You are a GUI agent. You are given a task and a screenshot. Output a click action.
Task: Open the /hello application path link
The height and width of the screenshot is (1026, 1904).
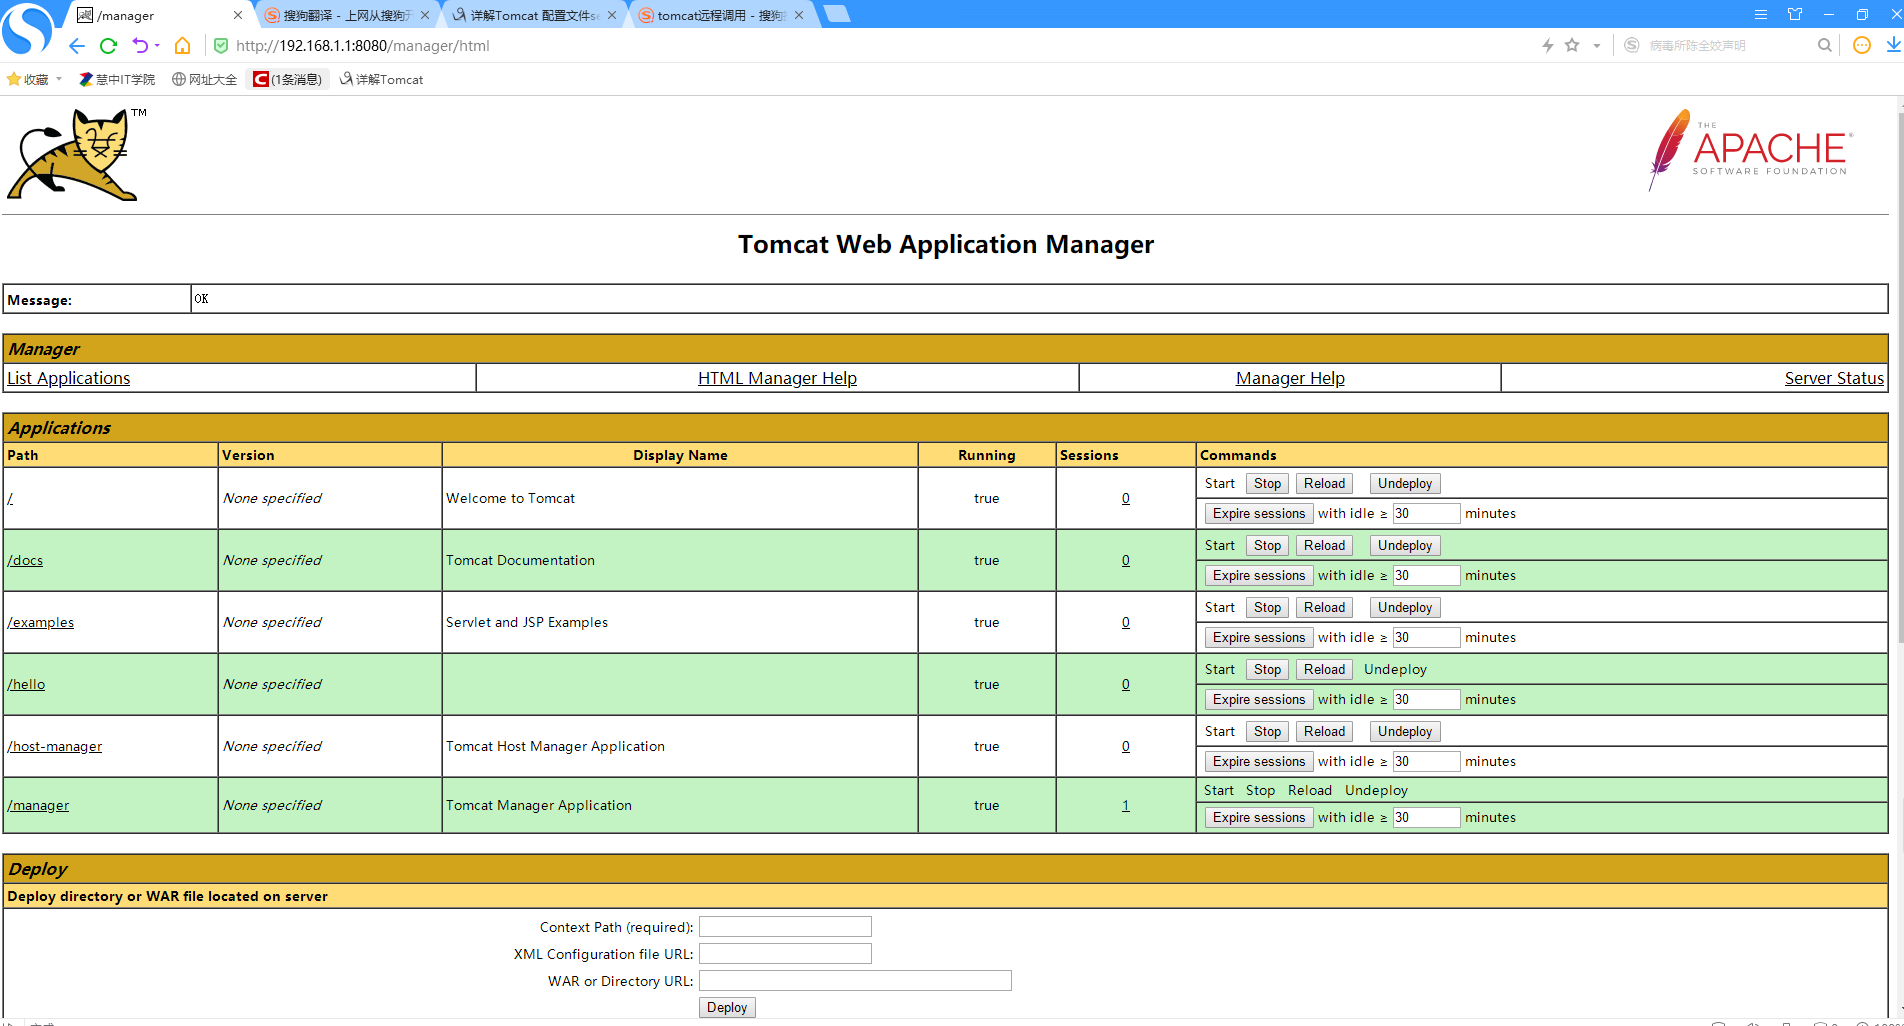[26, 684]
